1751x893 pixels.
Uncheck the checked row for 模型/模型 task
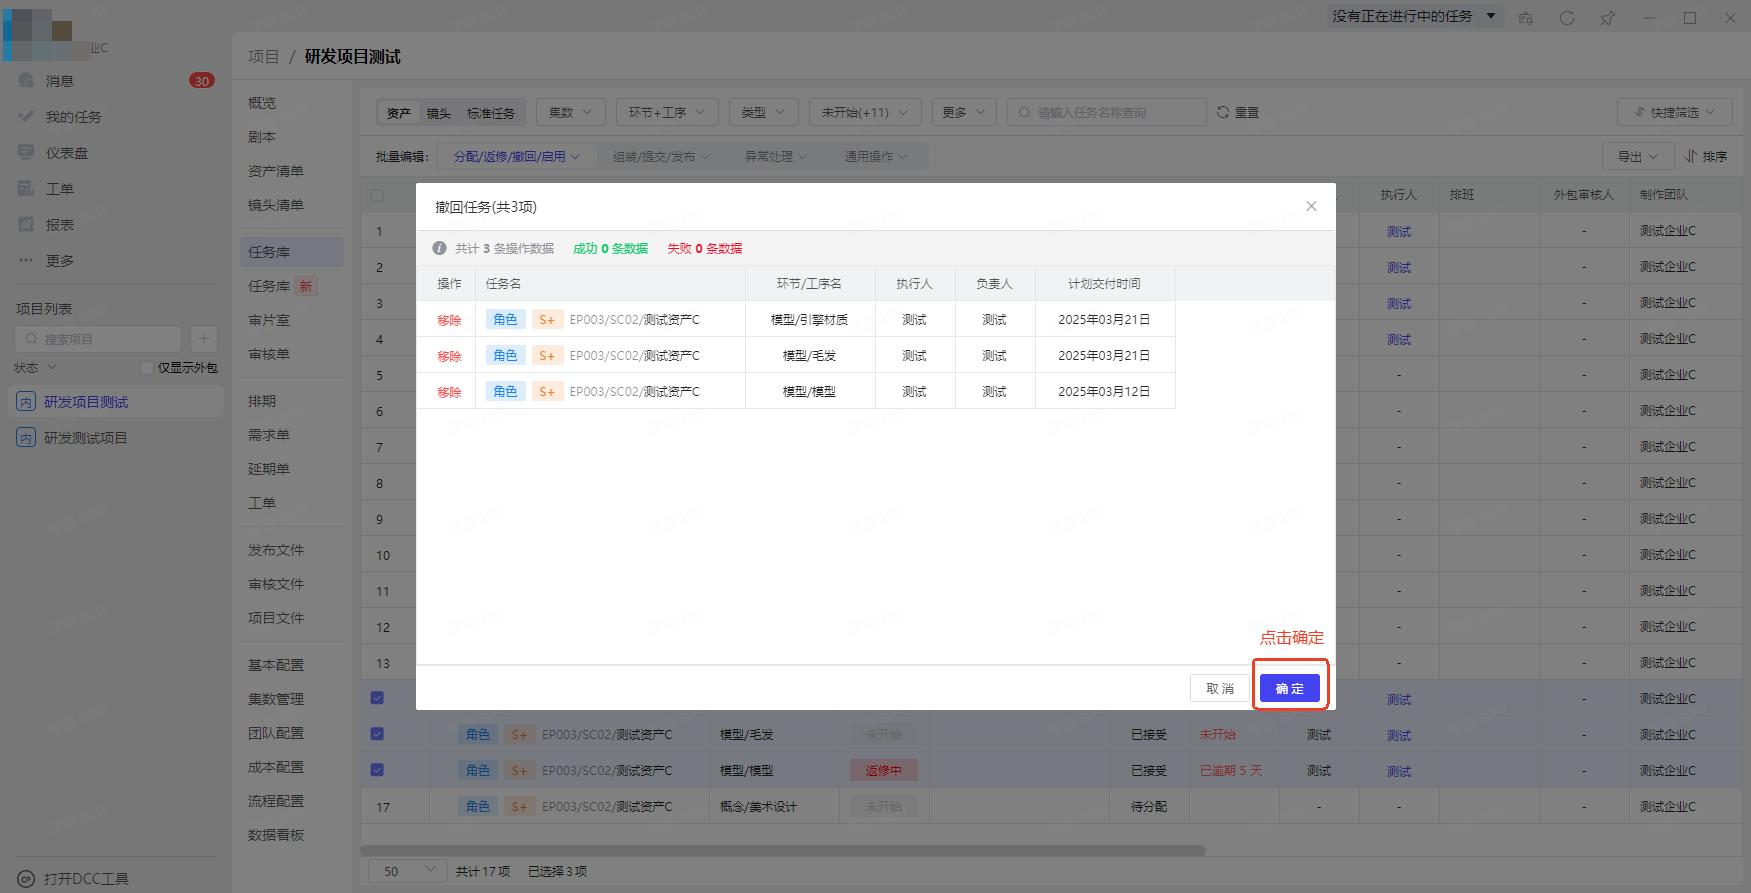[x=377, y=770]
